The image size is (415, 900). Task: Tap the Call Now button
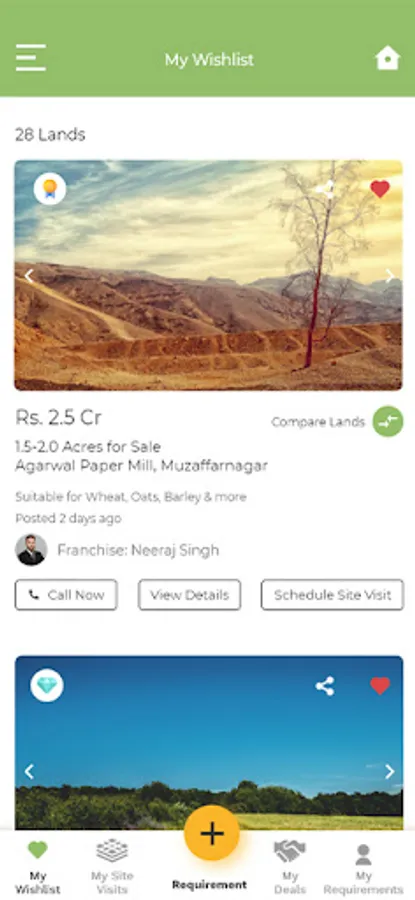tap(66, 595)
